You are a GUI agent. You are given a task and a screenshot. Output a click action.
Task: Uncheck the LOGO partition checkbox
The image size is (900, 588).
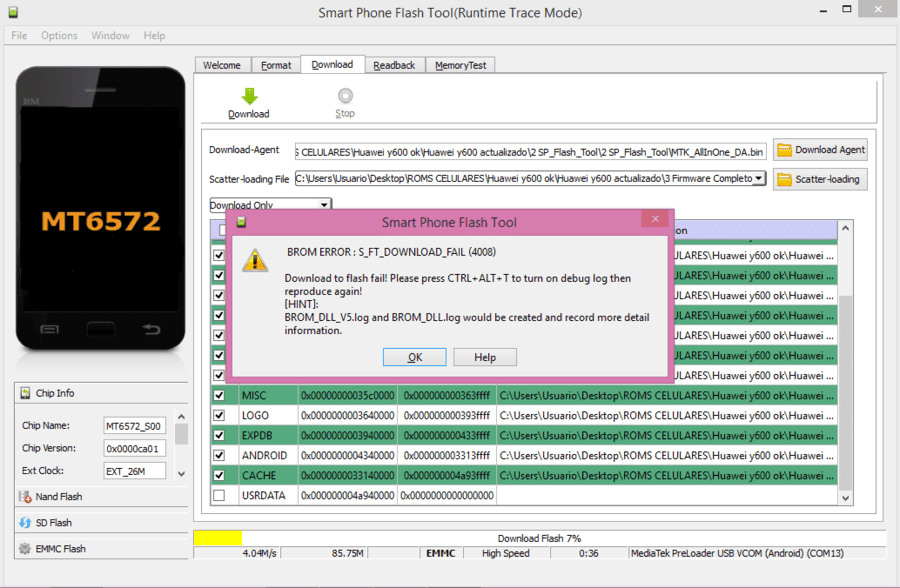point(219,415)
